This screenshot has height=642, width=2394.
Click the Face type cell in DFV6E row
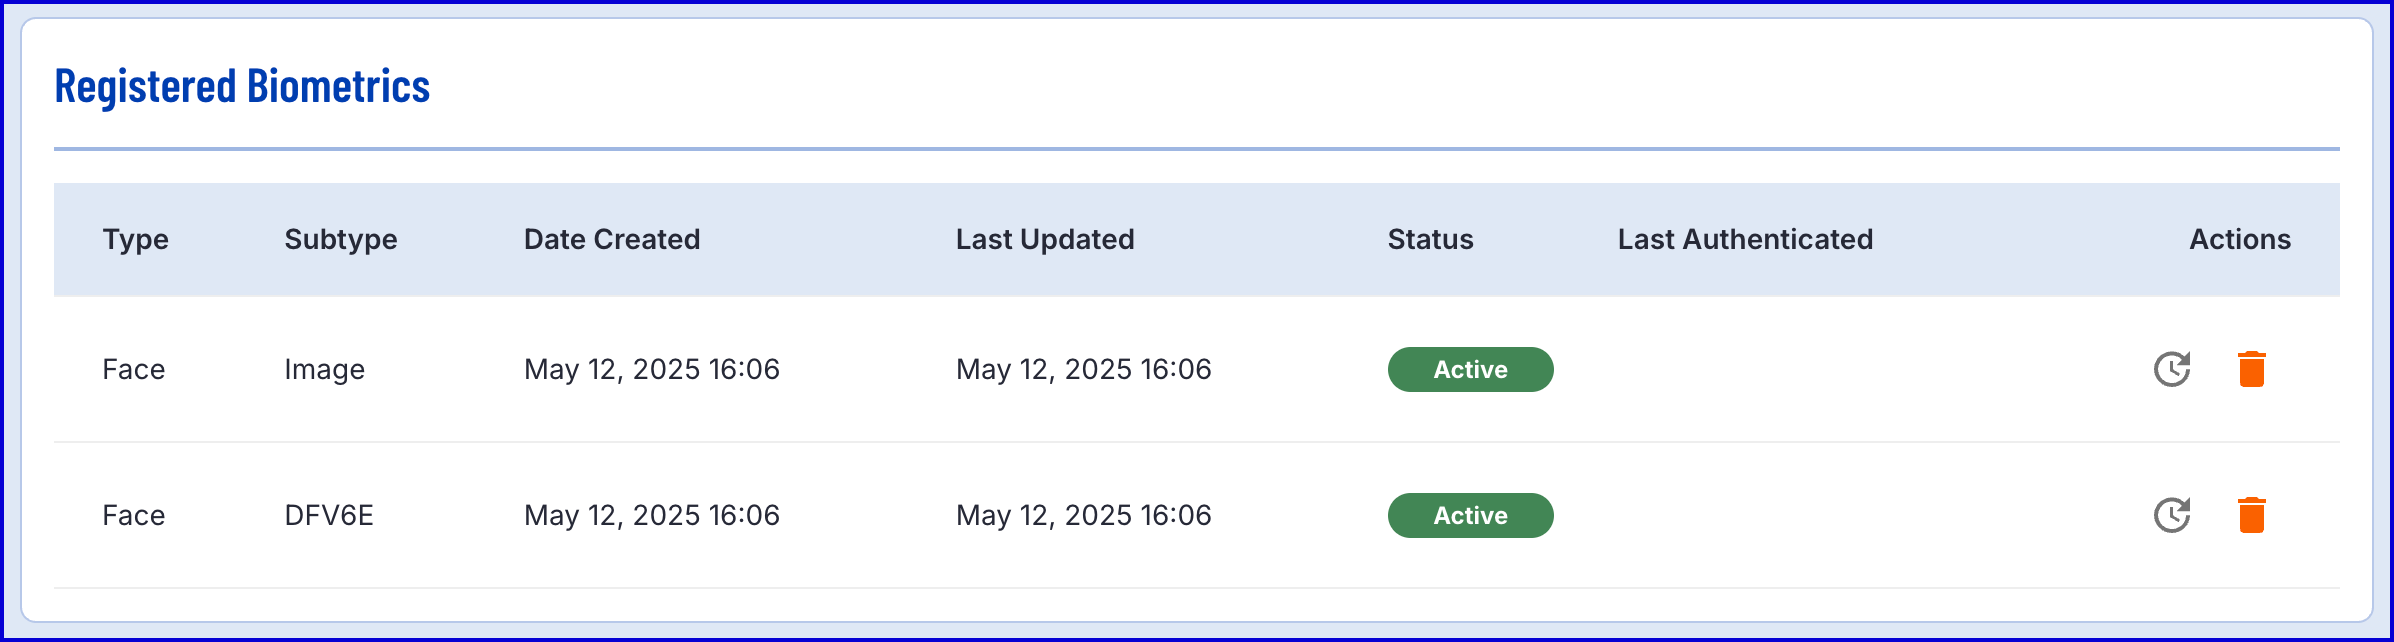(x=133, y=515)
